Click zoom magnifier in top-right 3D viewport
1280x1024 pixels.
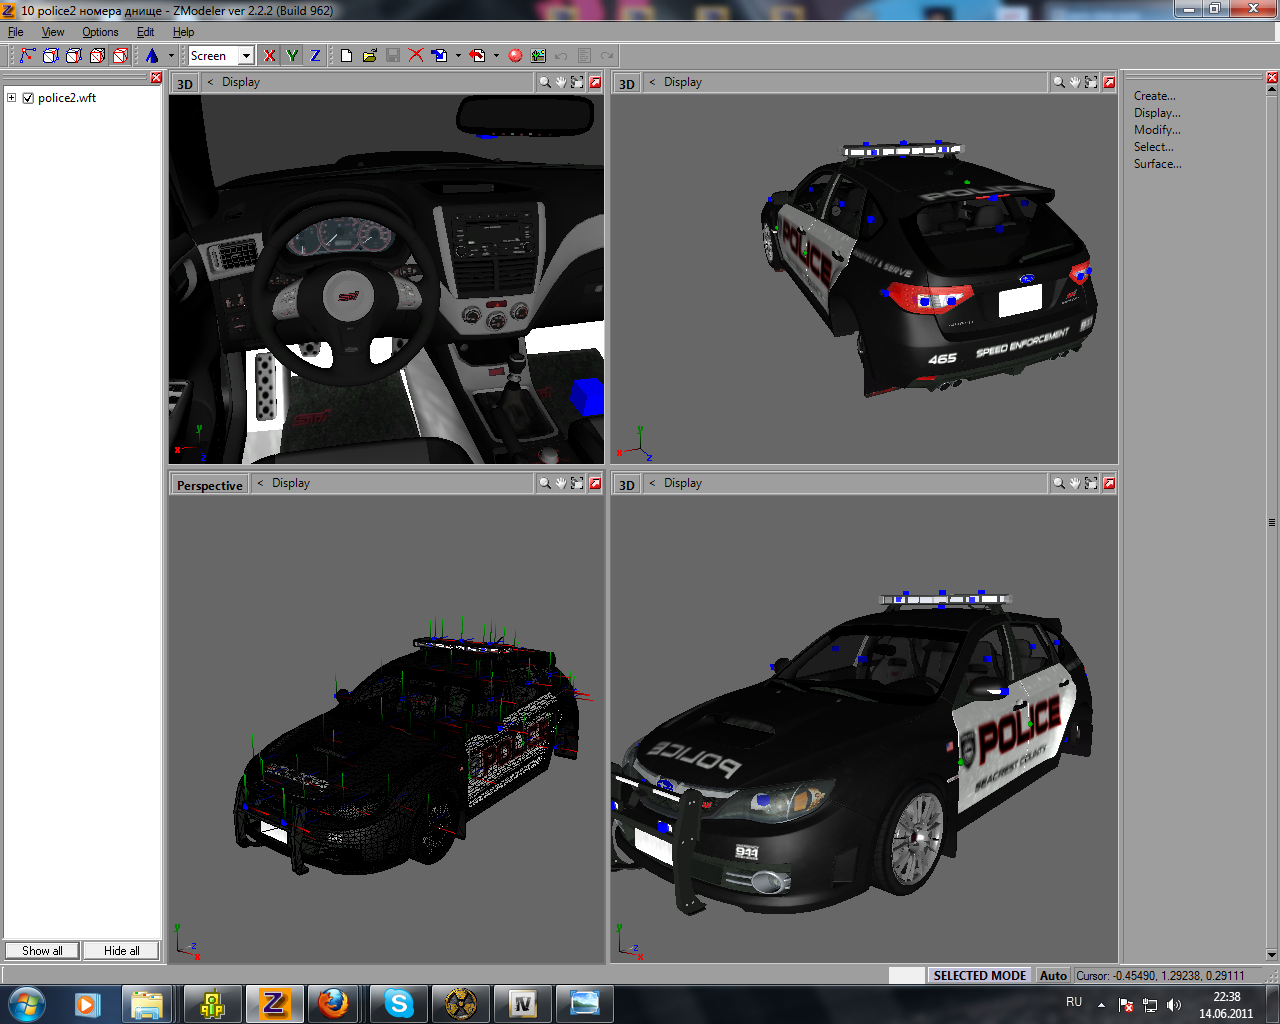pyautogui.click(x=1059, y=83)
